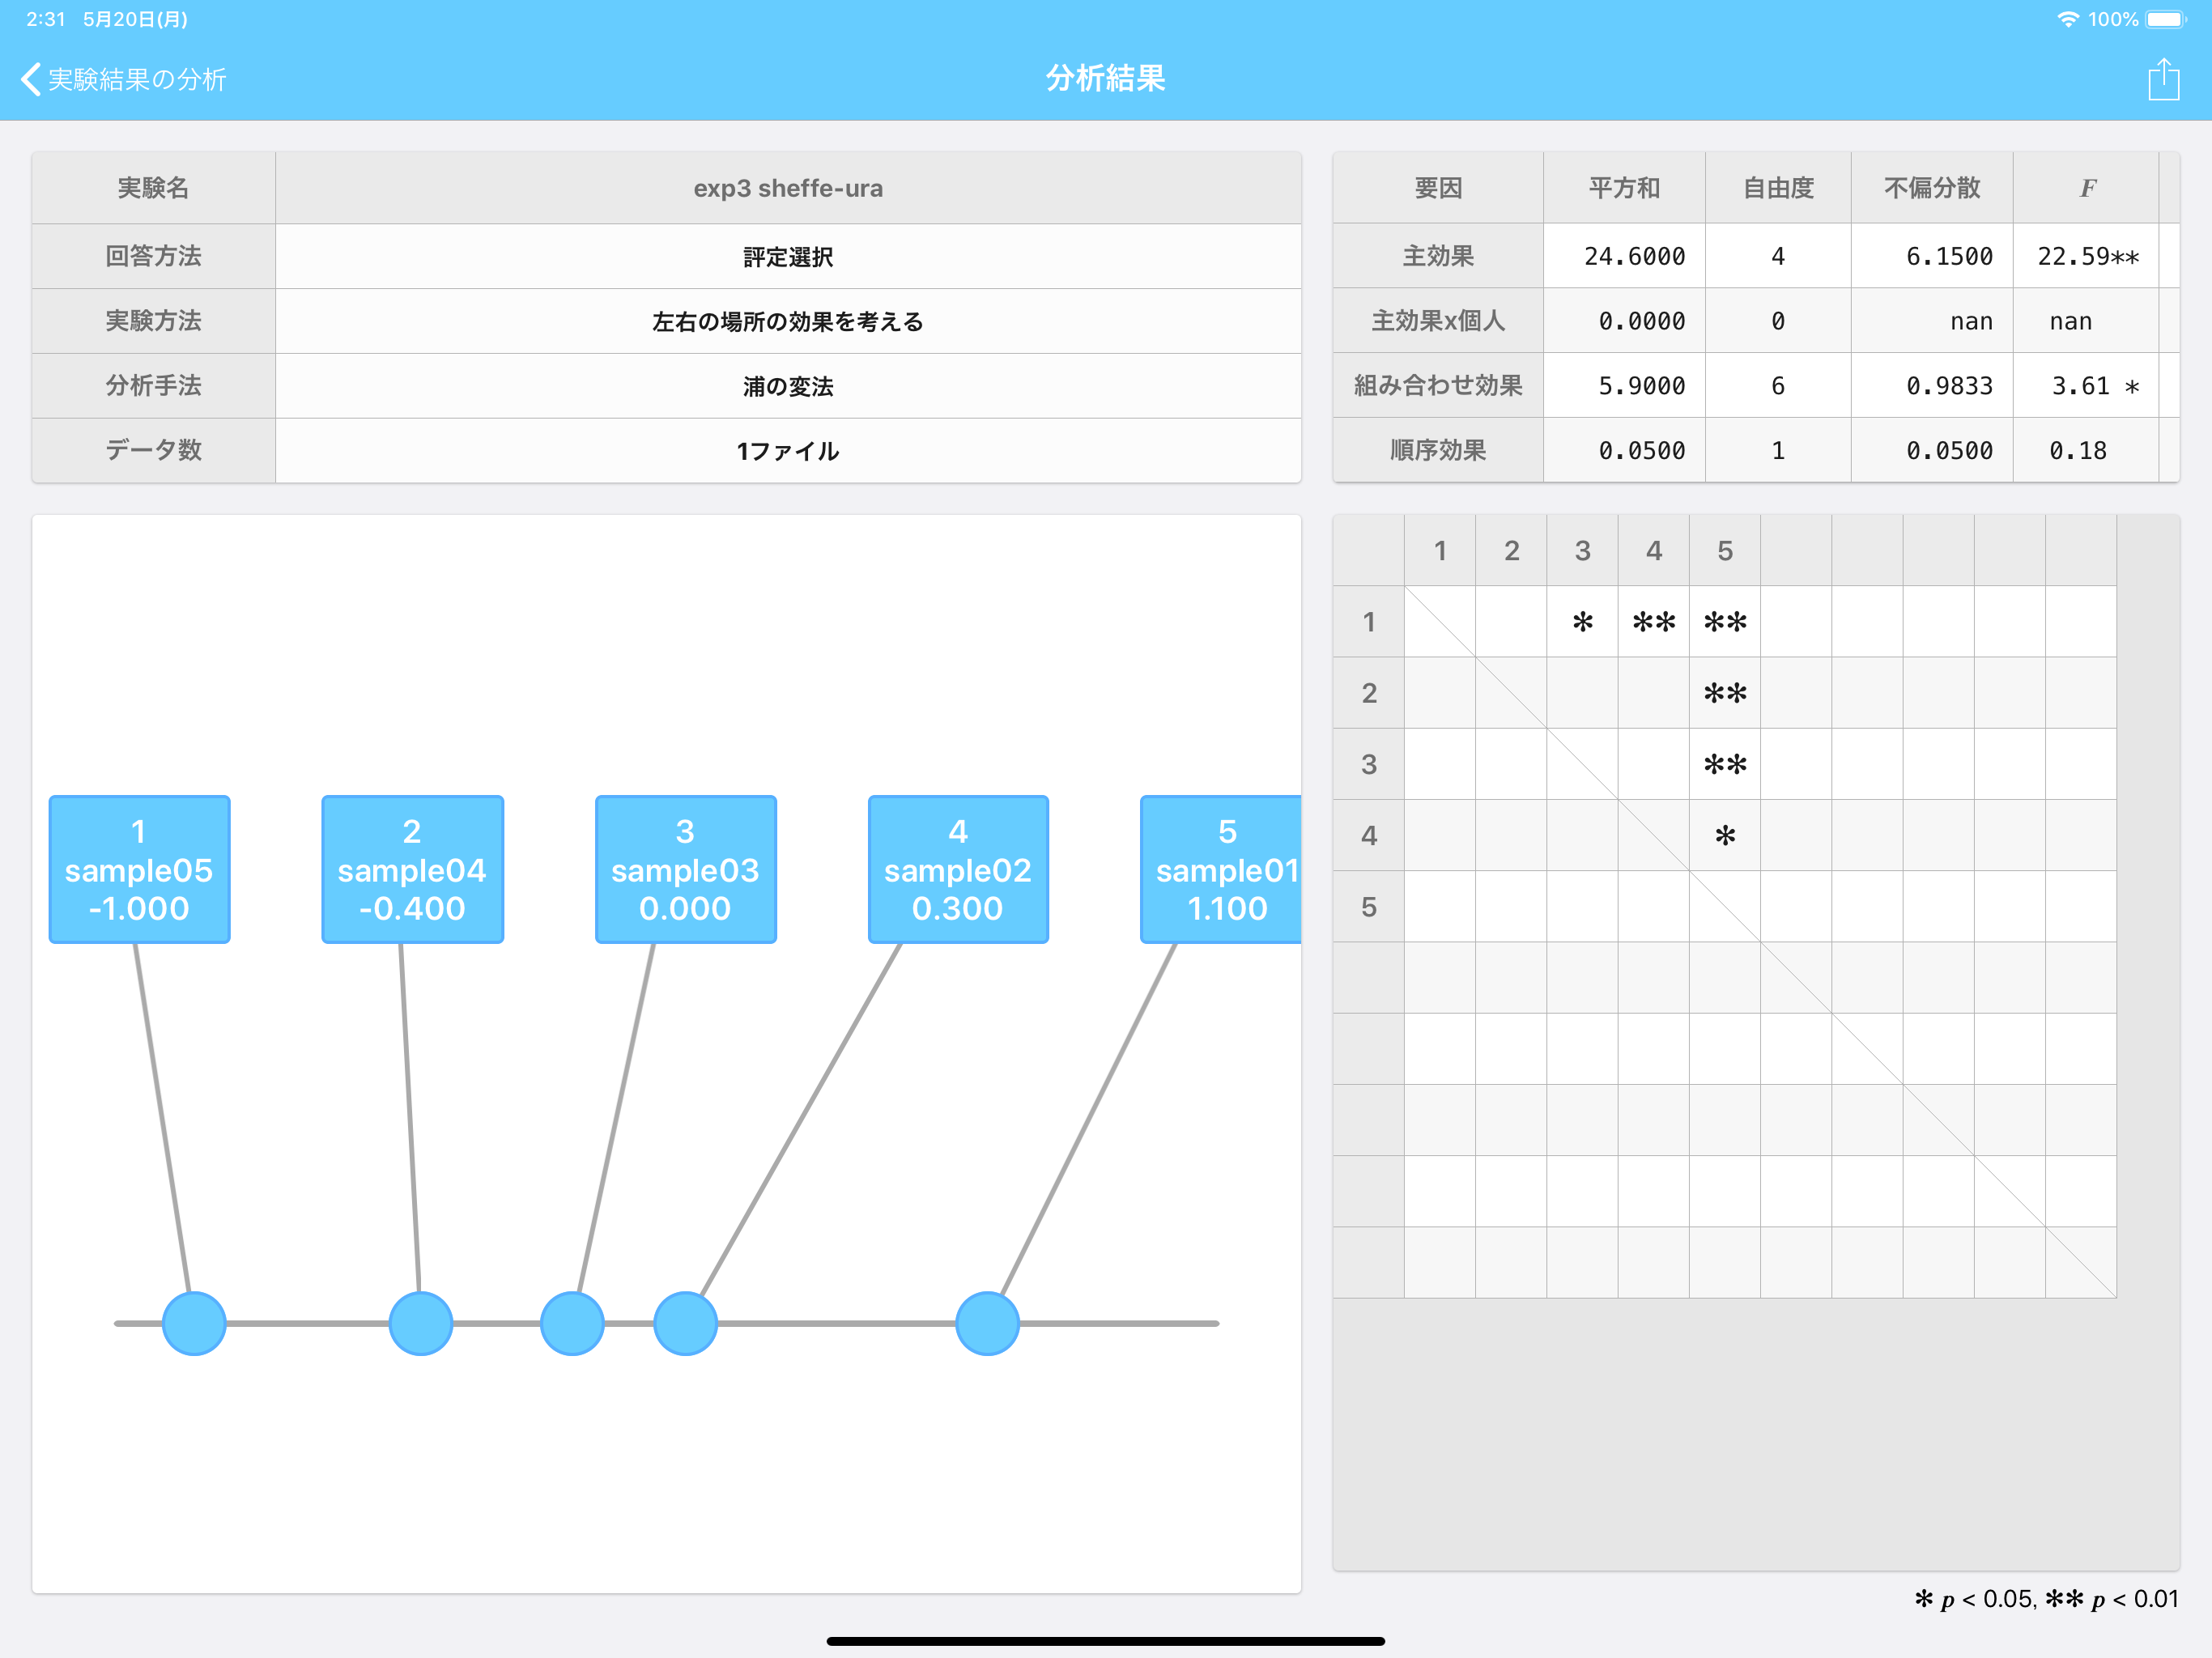Image resolution: width=2212 pixels, height=1658 pixels.
Task: Tap matrix row header 5
Action: (1369, 906)
